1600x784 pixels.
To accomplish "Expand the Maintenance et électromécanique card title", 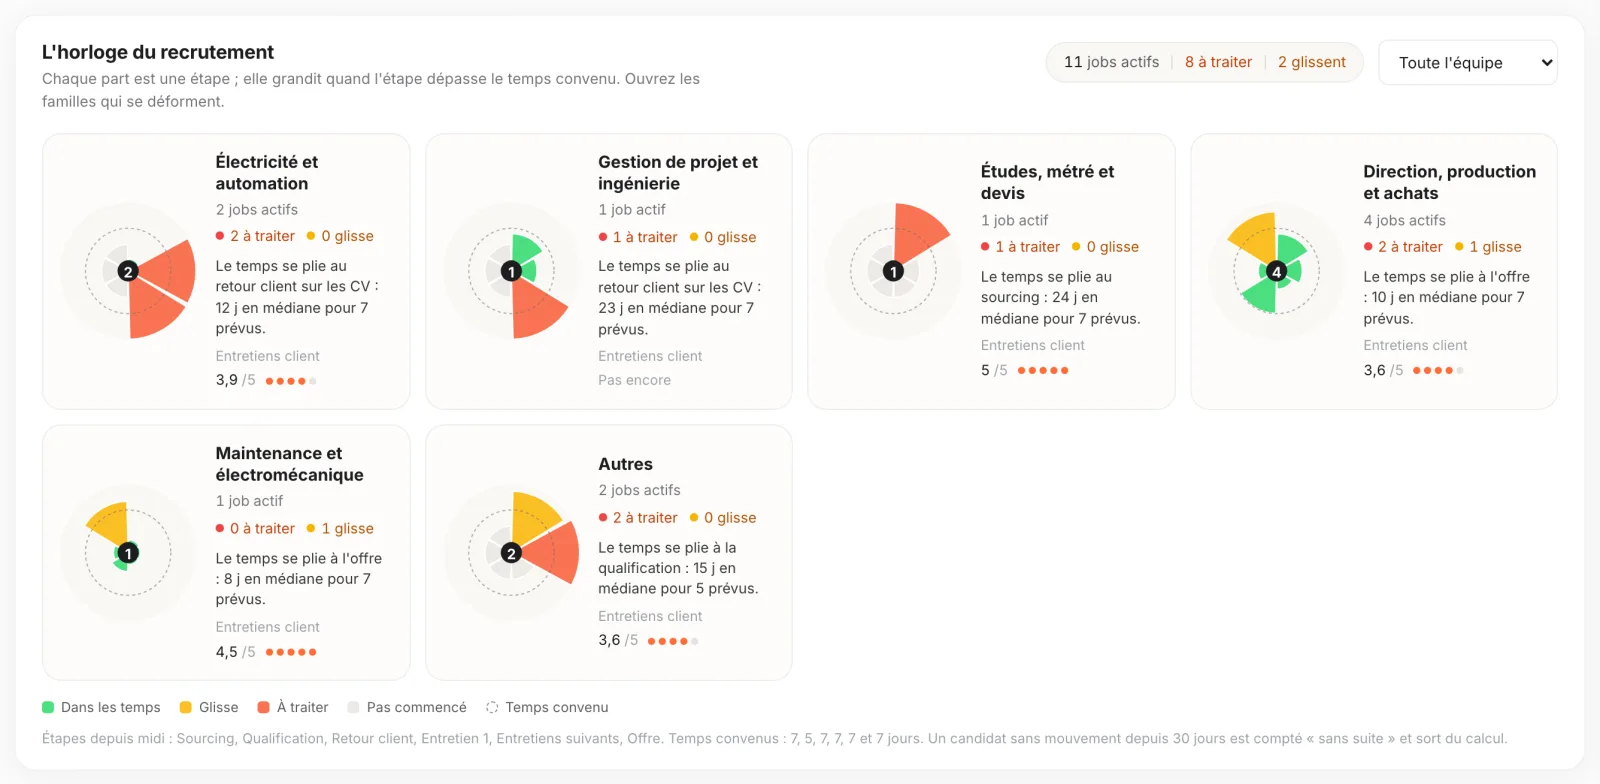I will (289, 464).
